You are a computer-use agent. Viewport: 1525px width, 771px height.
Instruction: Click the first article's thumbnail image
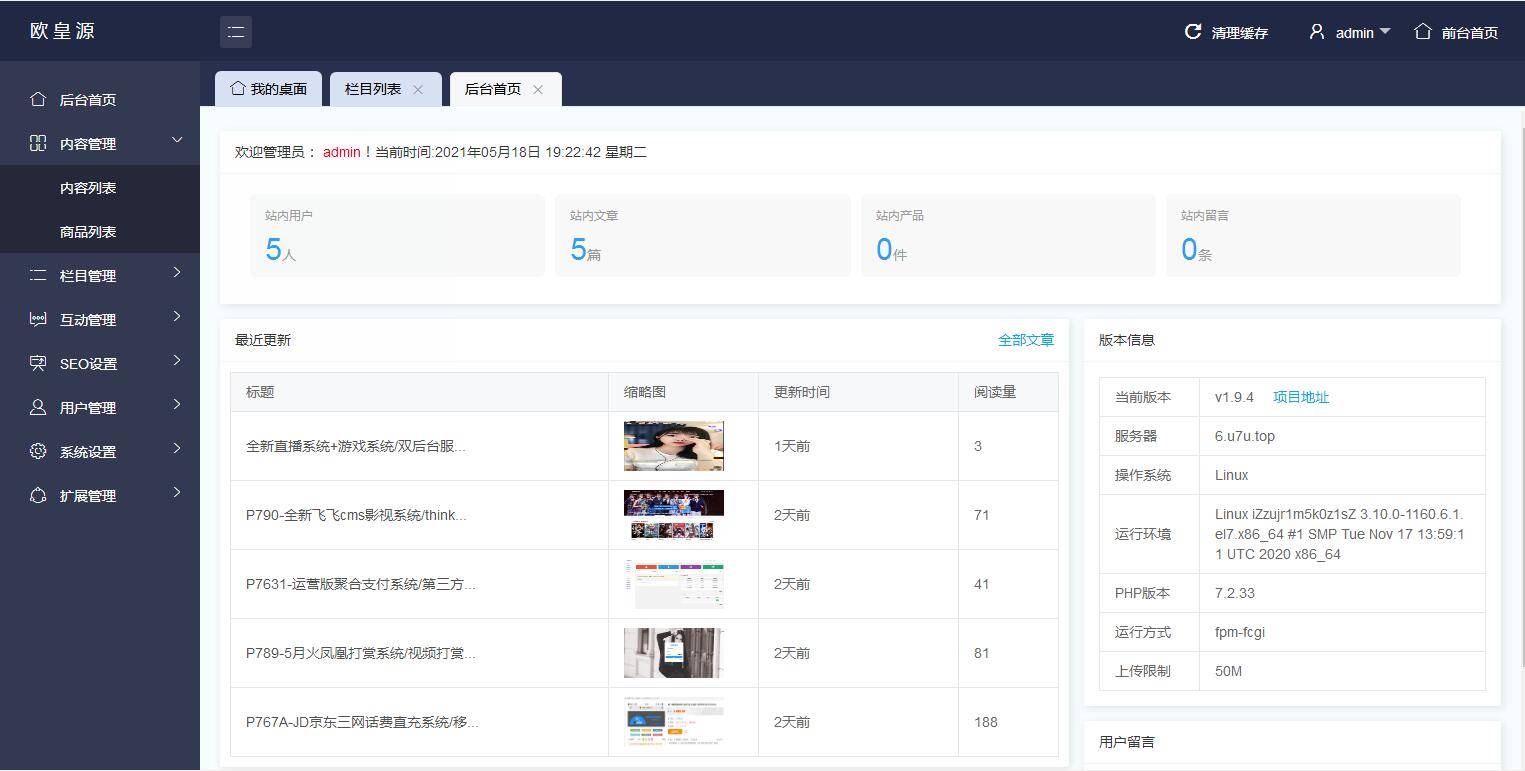674,445
